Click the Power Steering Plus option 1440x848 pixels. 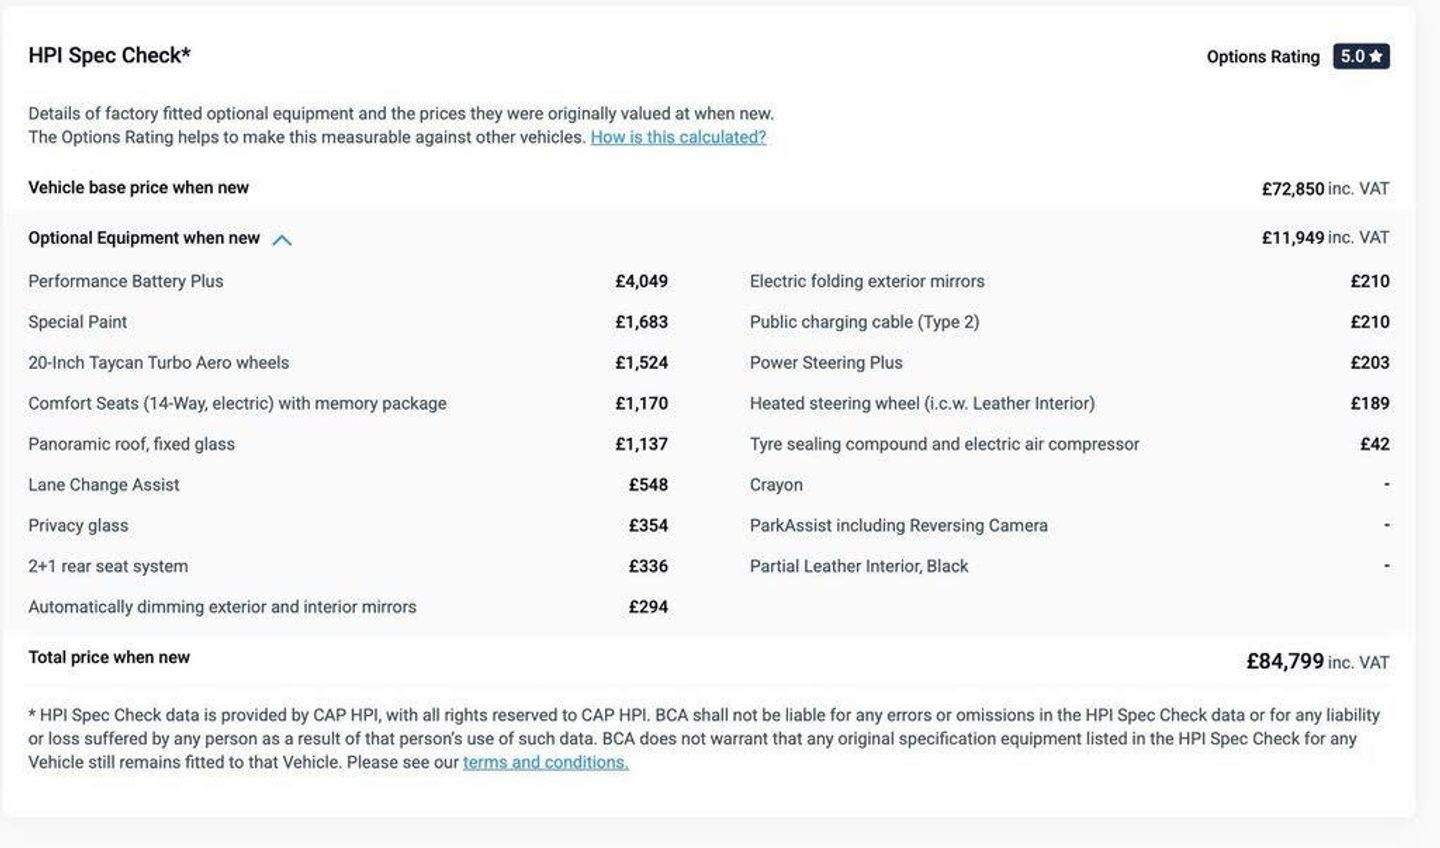coord(826,363)
